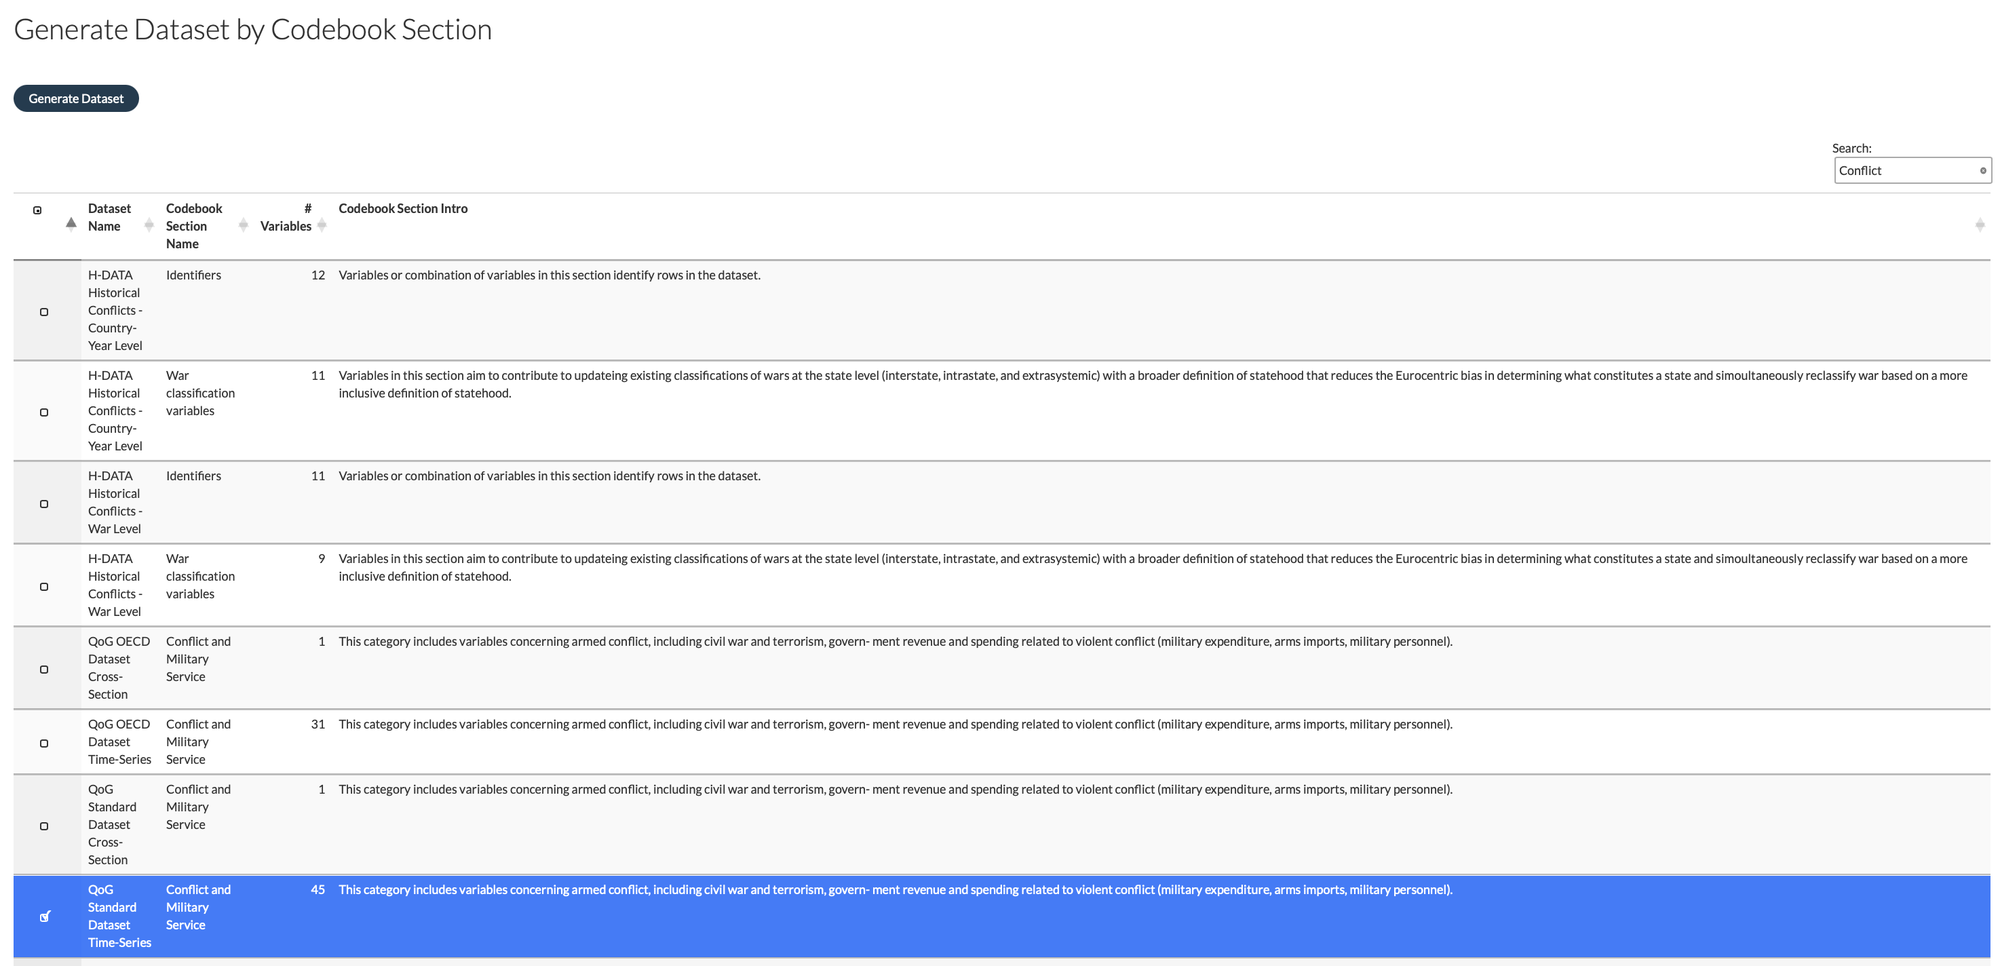This screenshot has height=966, width=2000.
Task: Focus the Search input field
Action: 1905,171
